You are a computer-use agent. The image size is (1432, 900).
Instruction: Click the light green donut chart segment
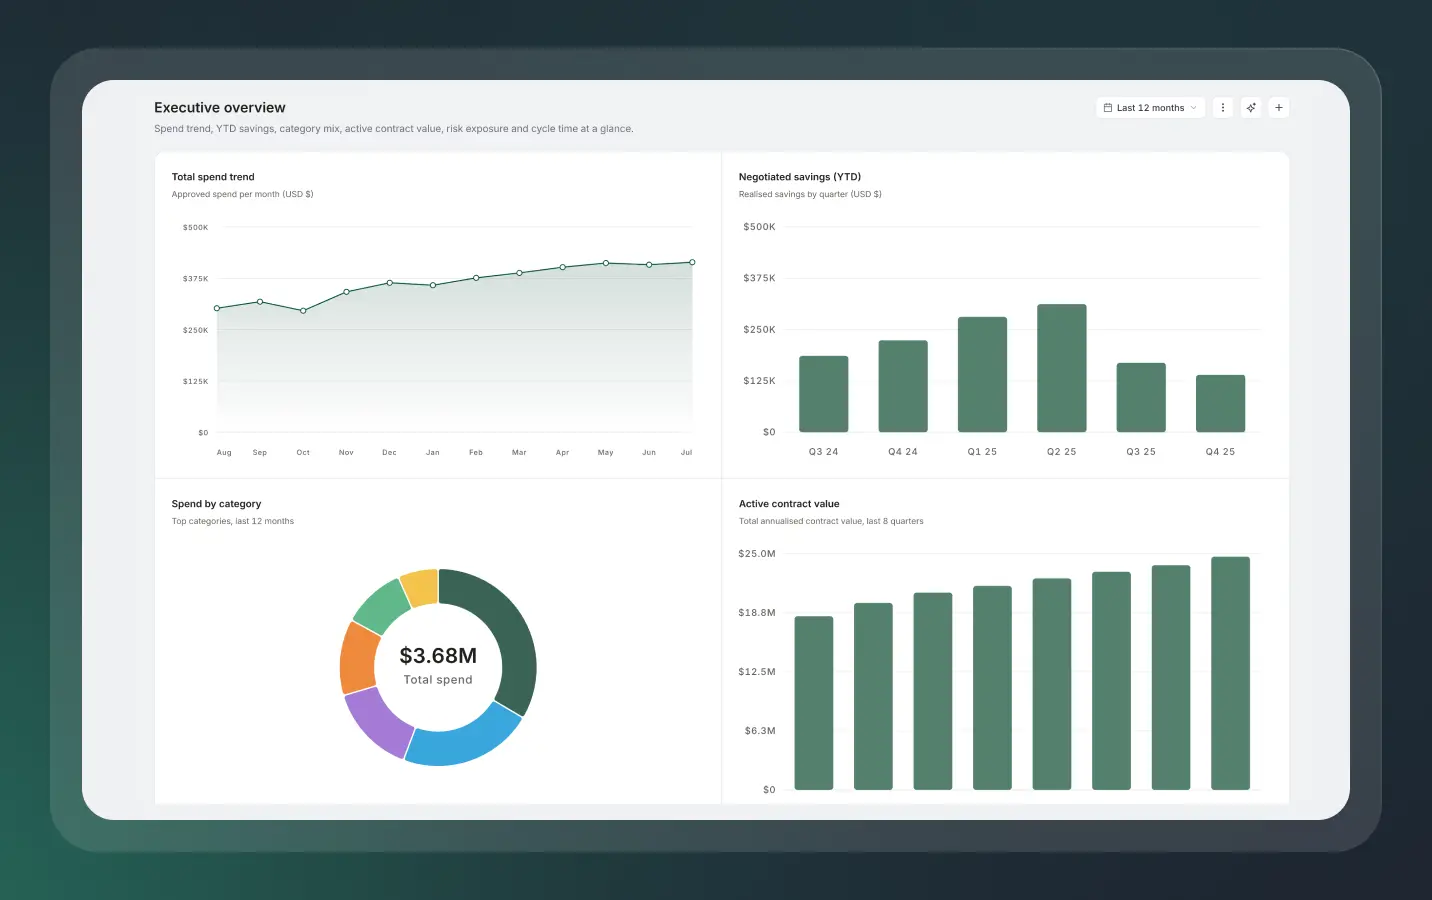(382, 606)
